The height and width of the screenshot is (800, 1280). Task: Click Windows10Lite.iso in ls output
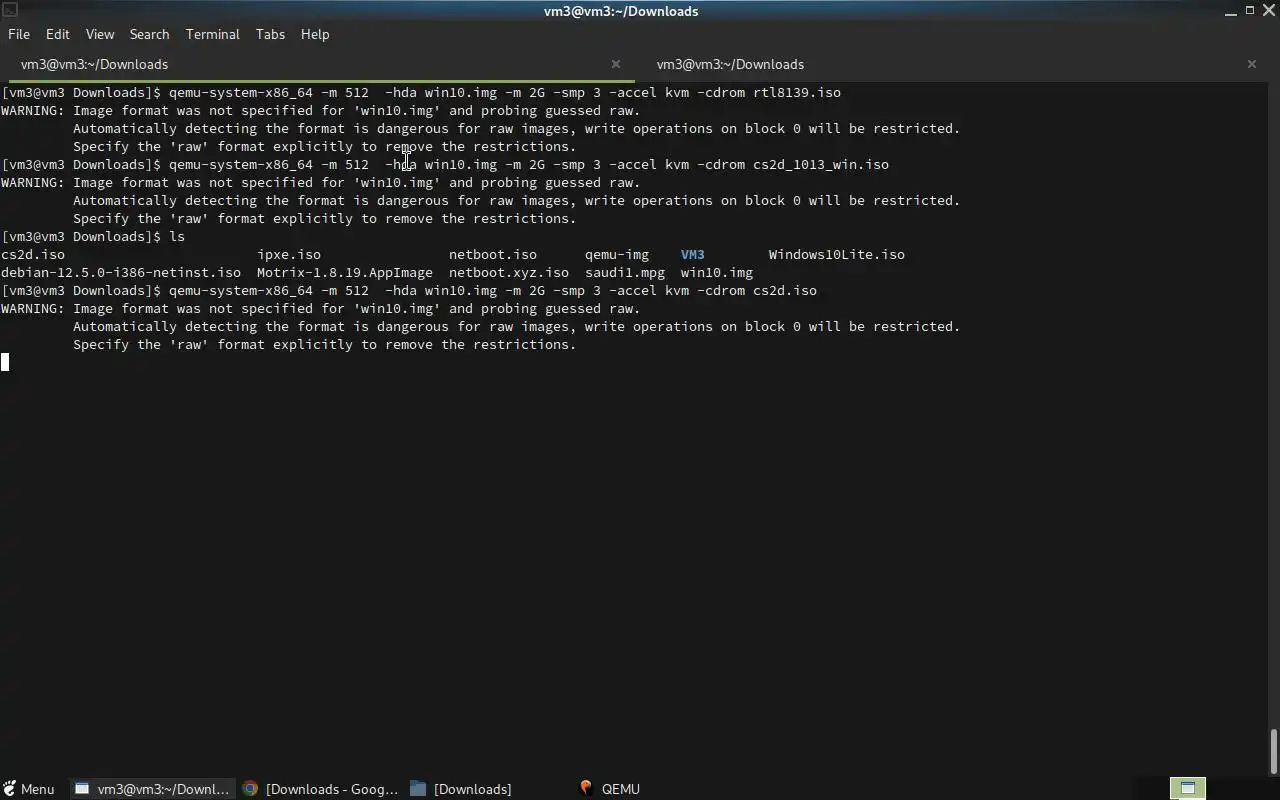click(x=837, y=254)
